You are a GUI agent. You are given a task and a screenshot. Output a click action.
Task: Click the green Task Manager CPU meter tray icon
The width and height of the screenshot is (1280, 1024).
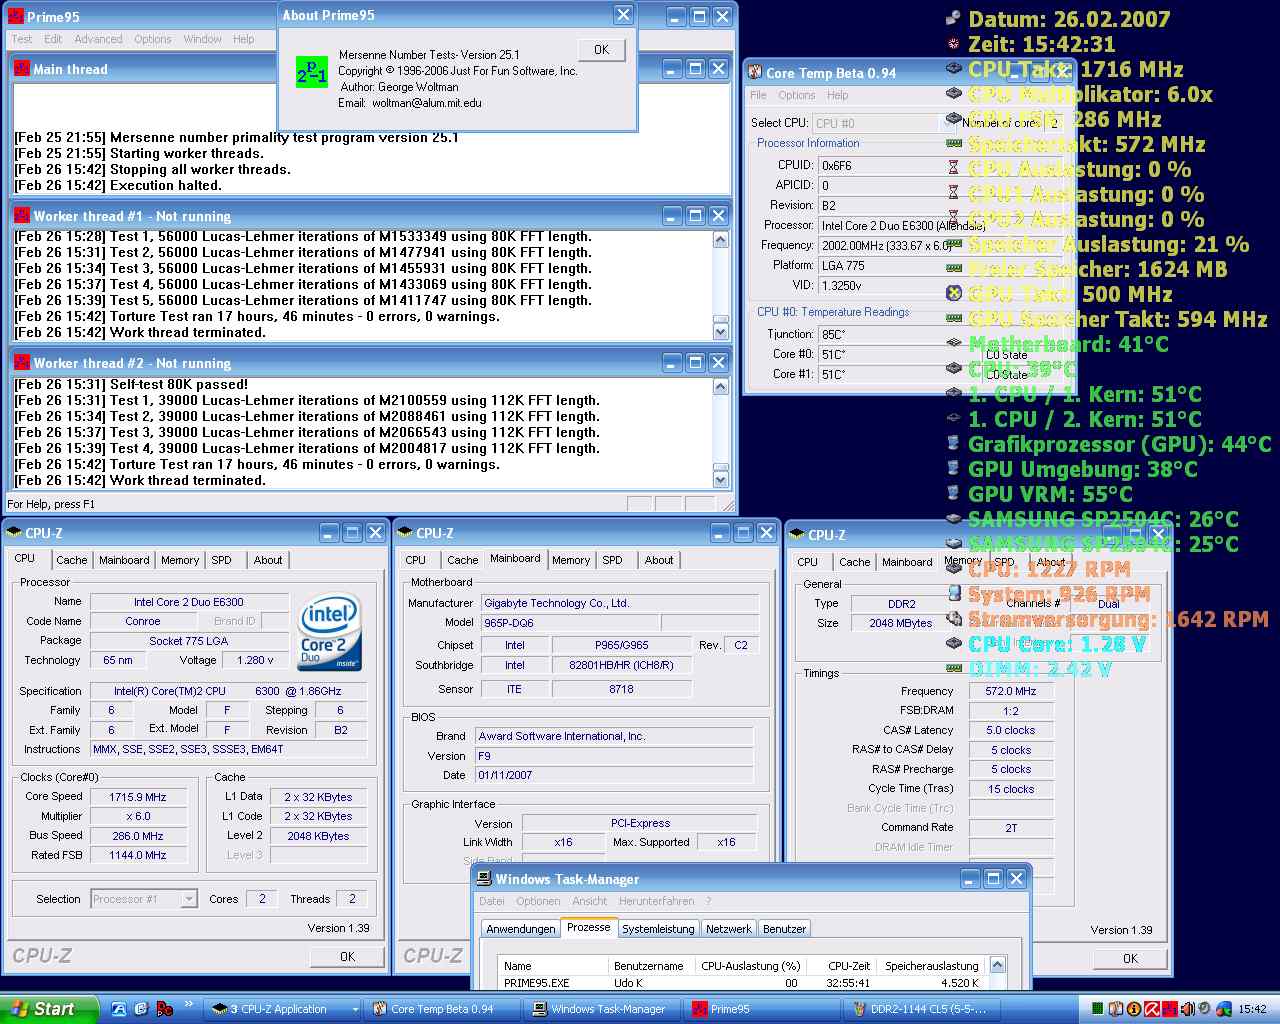pos(1097,1009)
